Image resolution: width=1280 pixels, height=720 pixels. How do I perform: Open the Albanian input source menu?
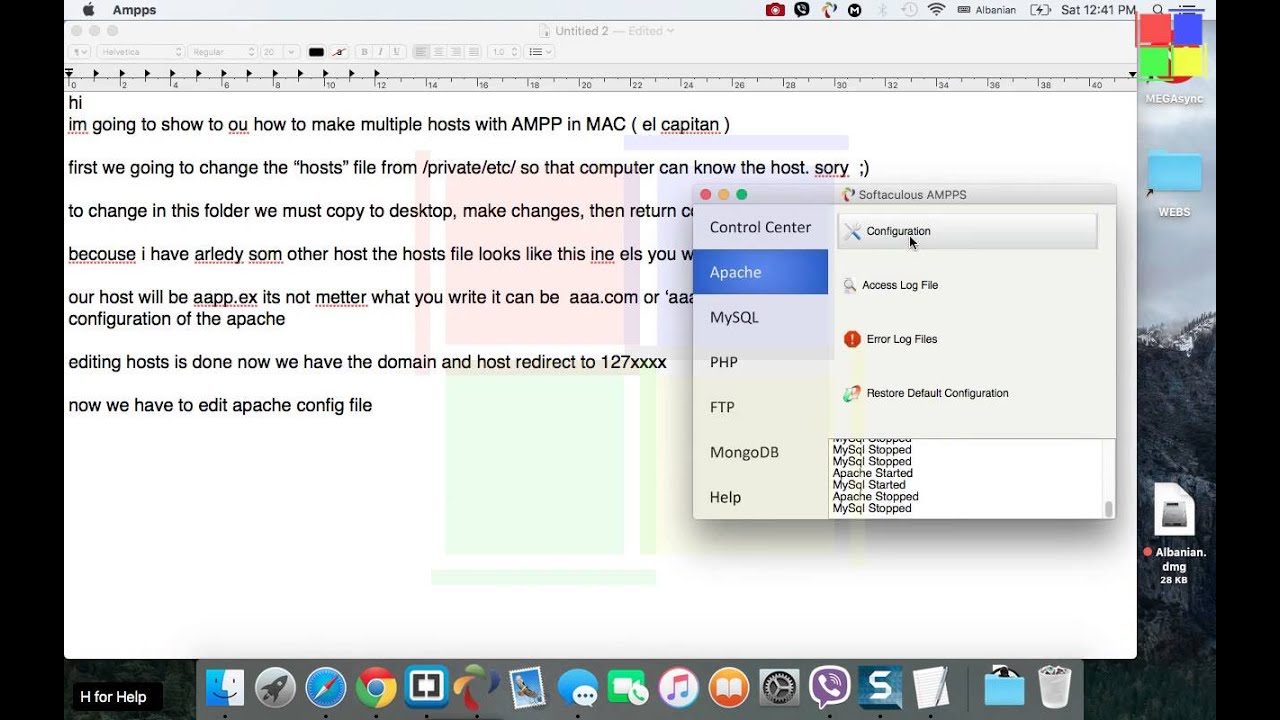[x=986, y=10]
